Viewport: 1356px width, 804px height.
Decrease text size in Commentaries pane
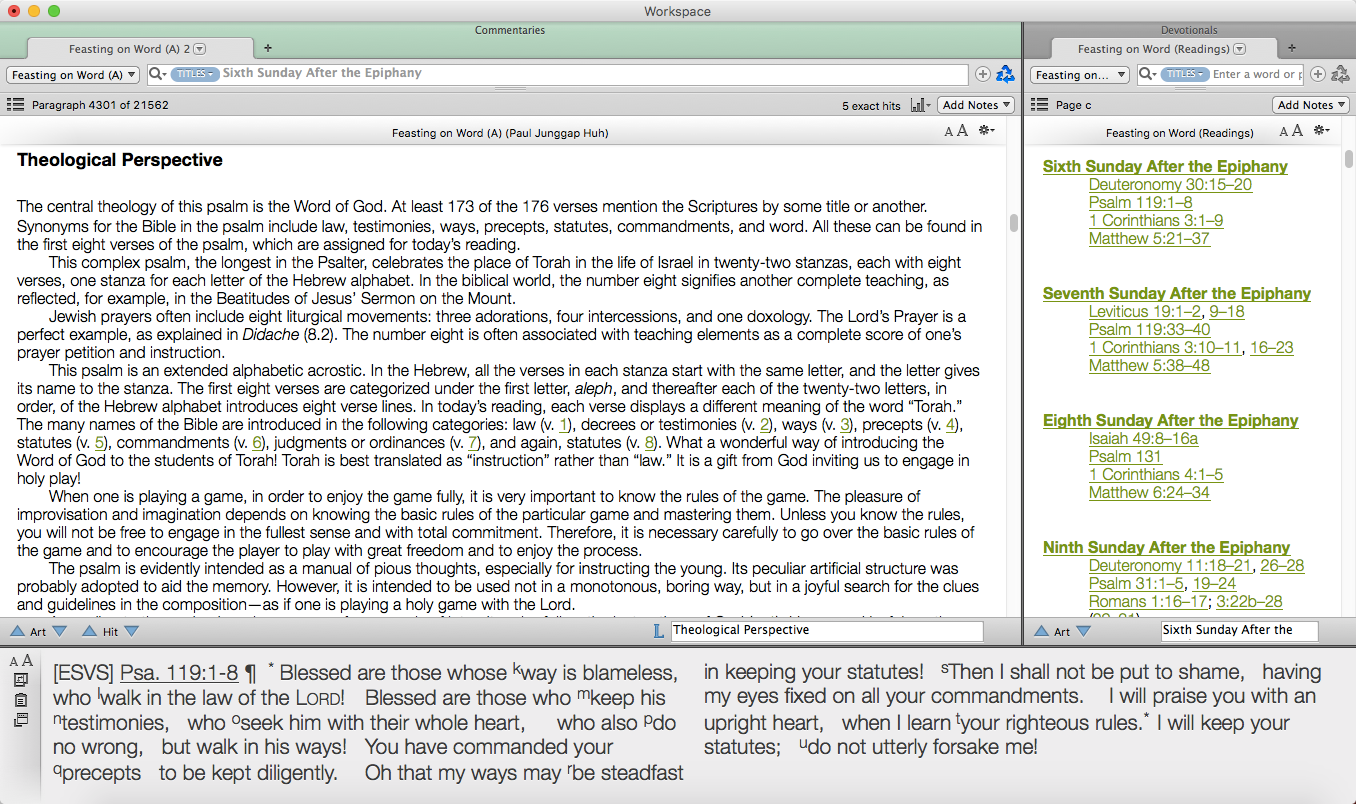click(948, 132)
